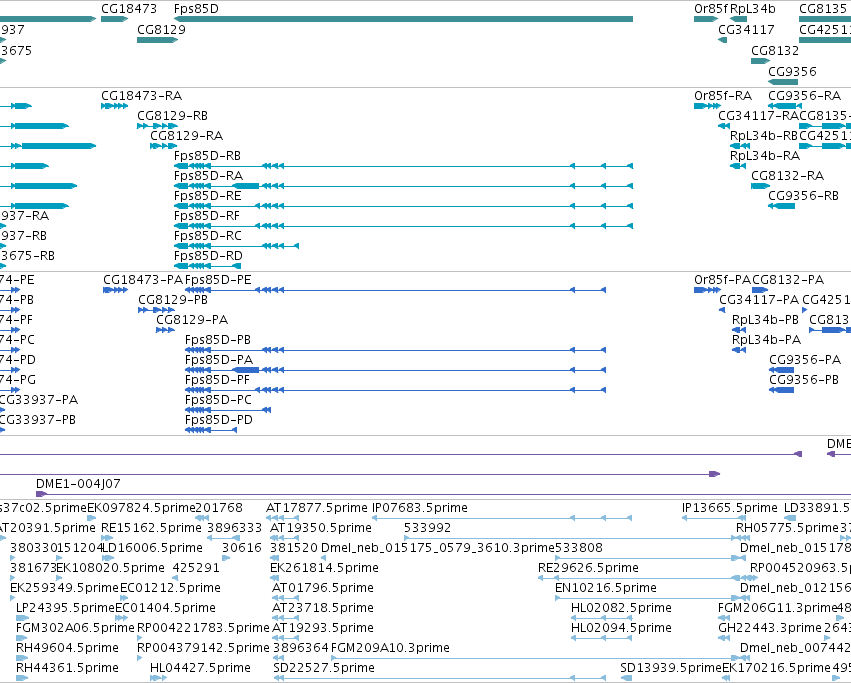
Task: Open EST RE15162.5prime
Action: [151, 528]
